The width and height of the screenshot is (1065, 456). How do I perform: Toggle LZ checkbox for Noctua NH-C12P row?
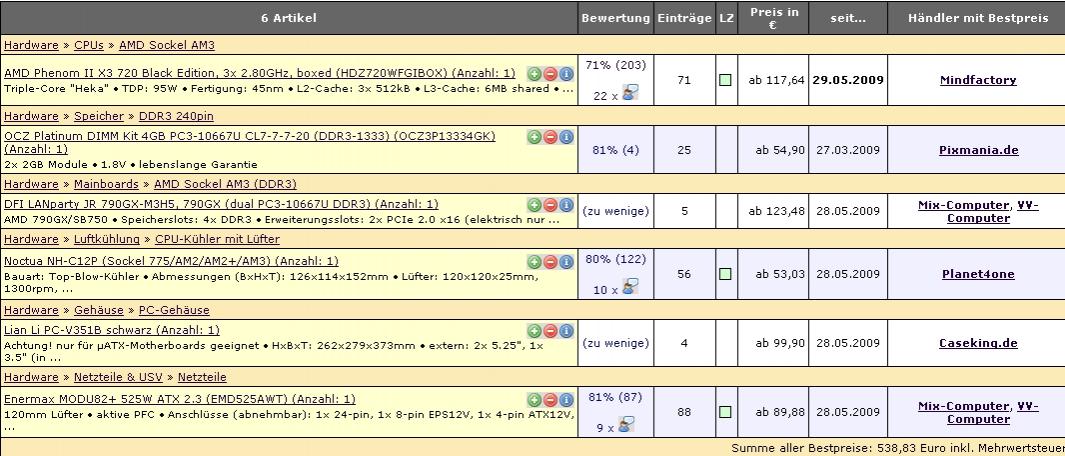(x=725, y=275)
